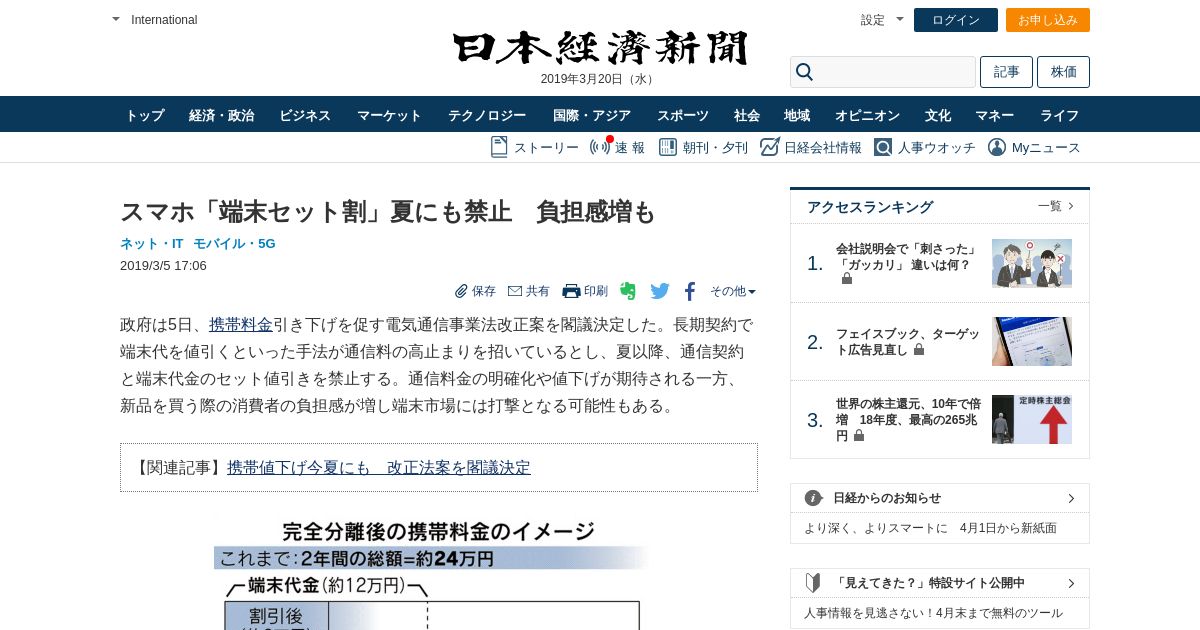1200x630 pixels.
Task: Open the 設定 settings dropdown
Action: pyautogui.click(x=882, y=20)
